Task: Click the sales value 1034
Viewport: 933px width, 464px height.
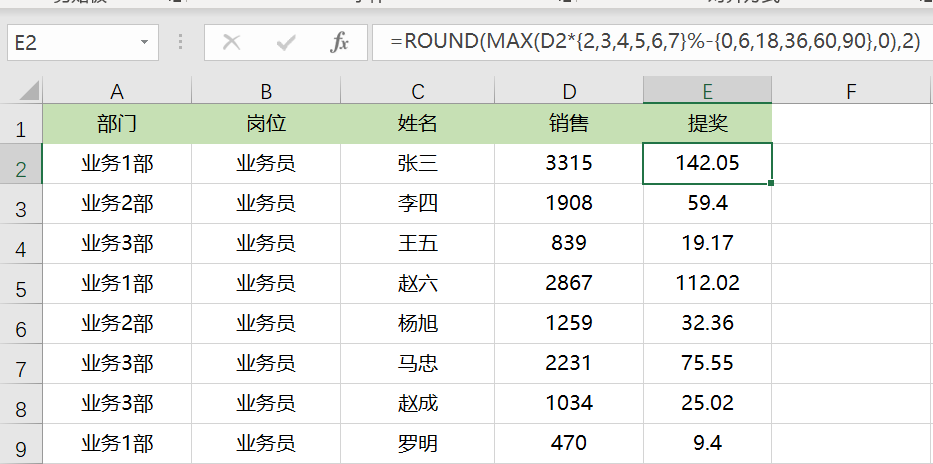Action: [x=569, y=404]
